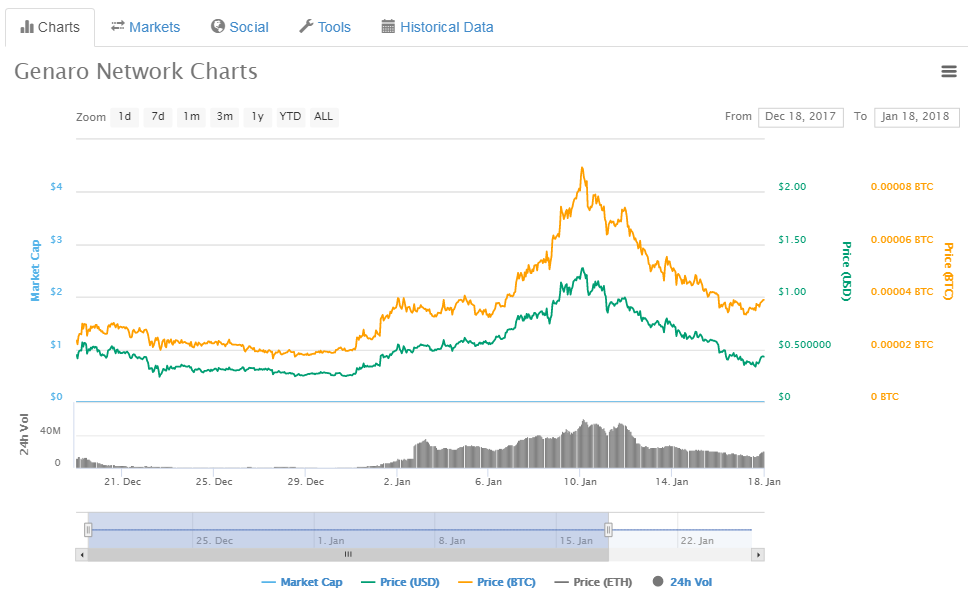977x597 pixels.
Task: Set zoom to 1d
Action: point(125,117)
